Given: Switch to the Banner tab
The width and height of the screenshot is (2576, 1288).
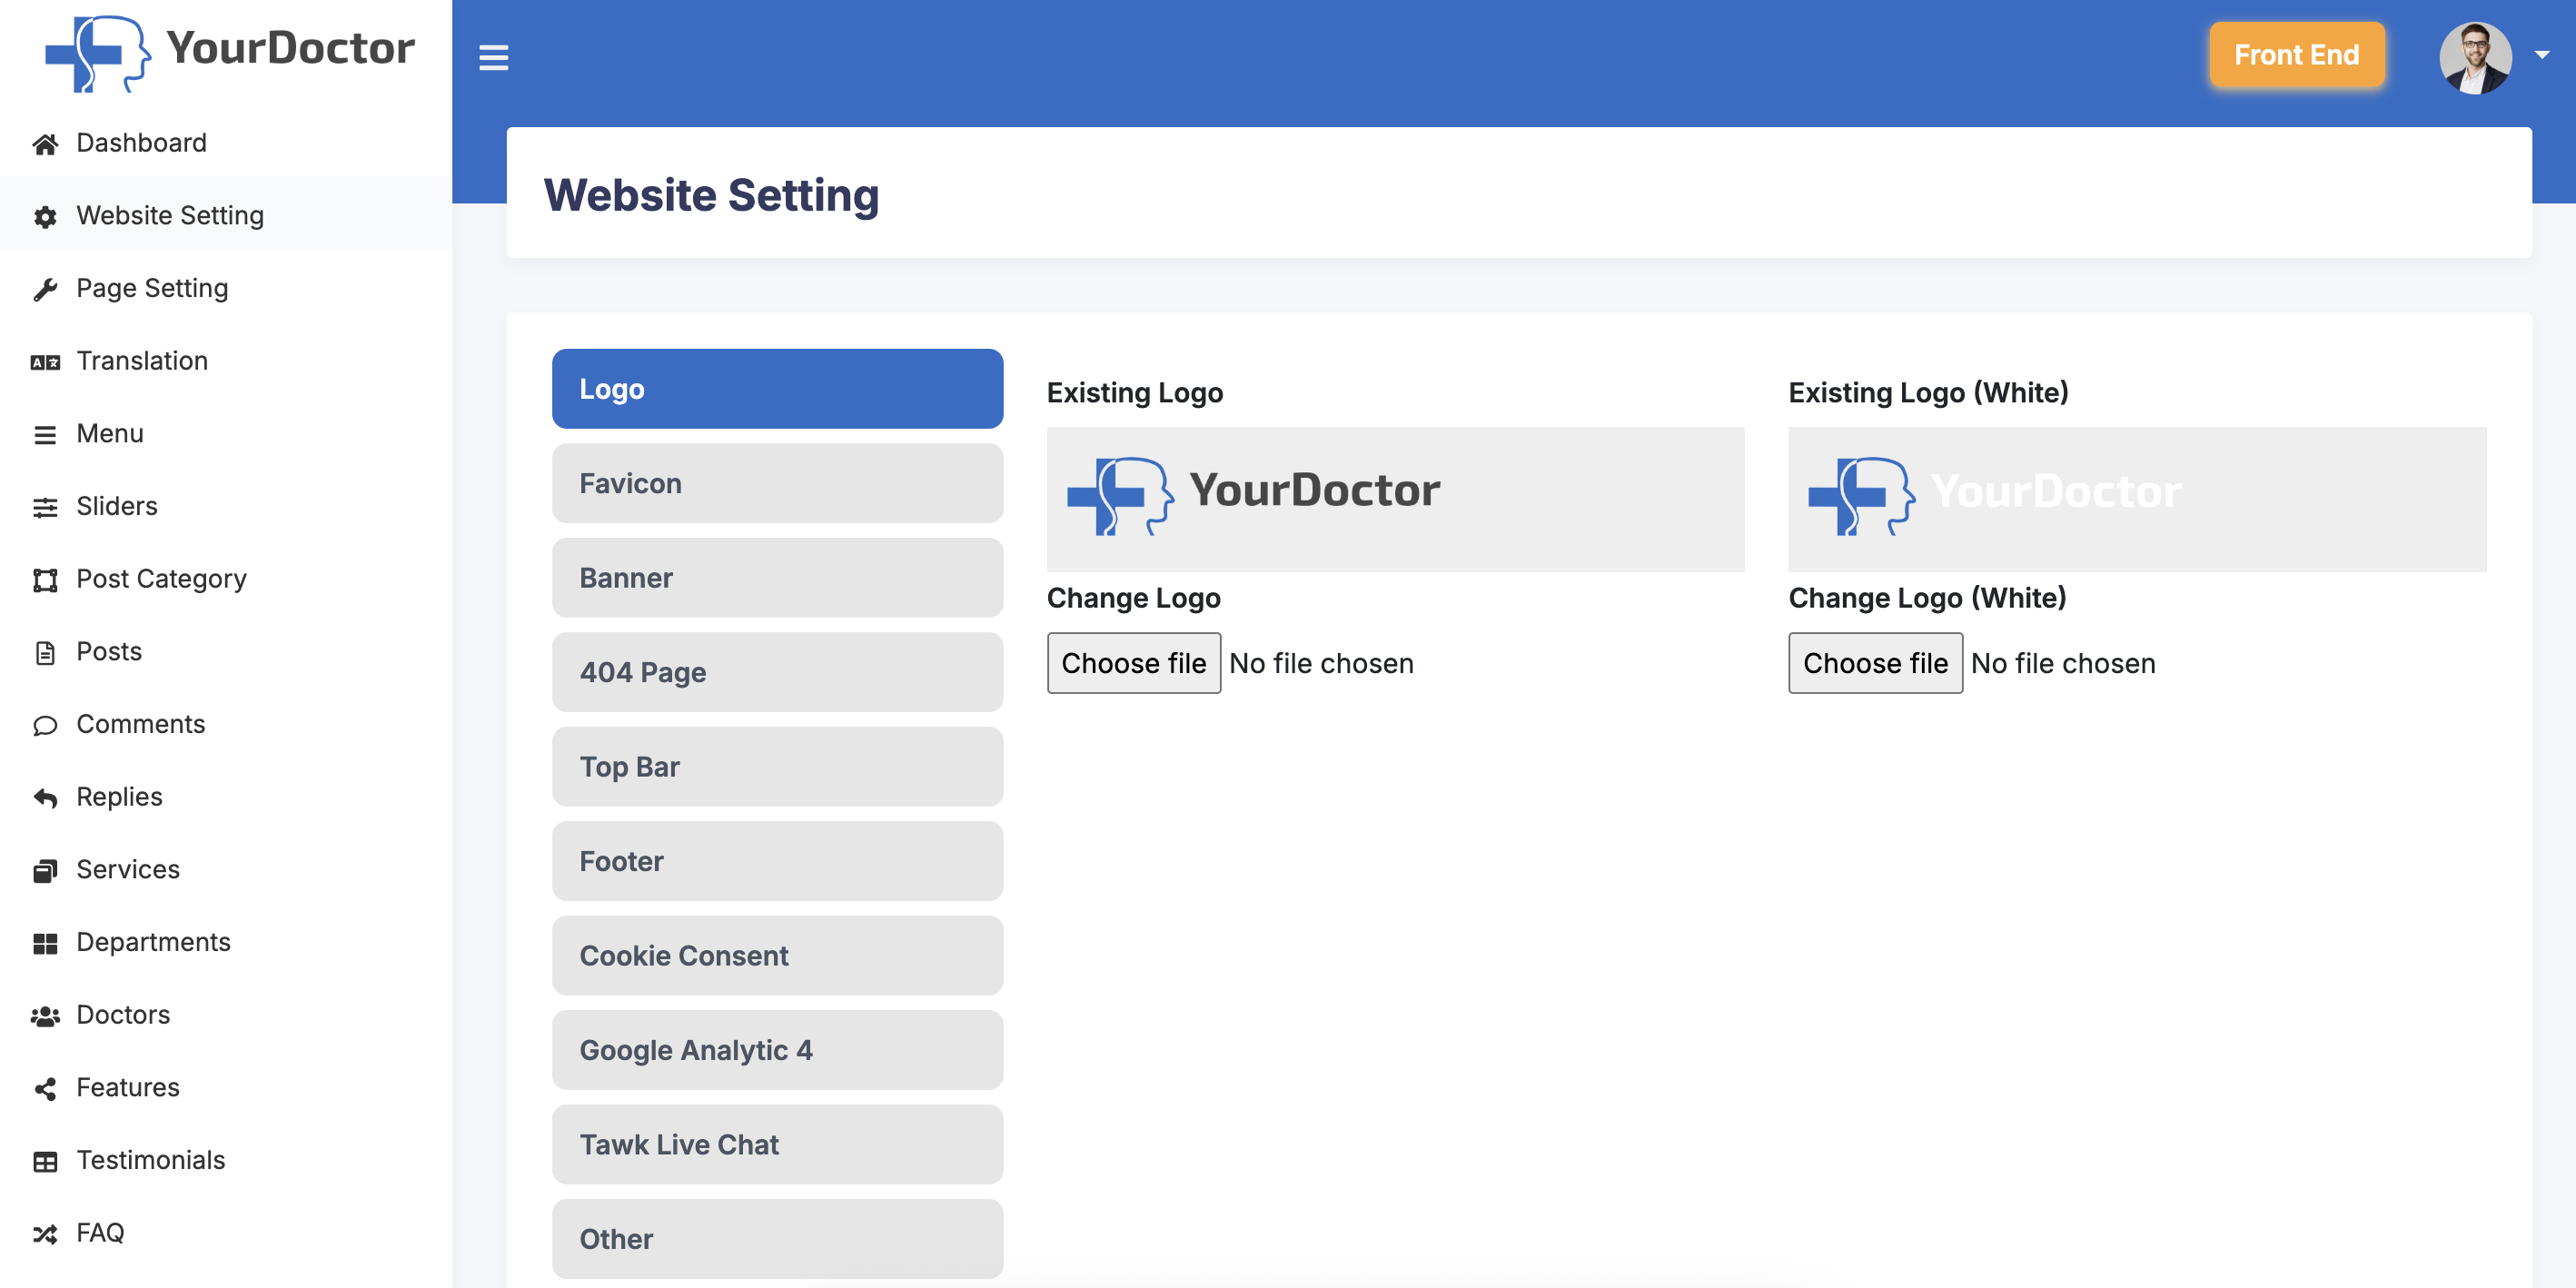Looking at the screenshot, I should point(777,578).
